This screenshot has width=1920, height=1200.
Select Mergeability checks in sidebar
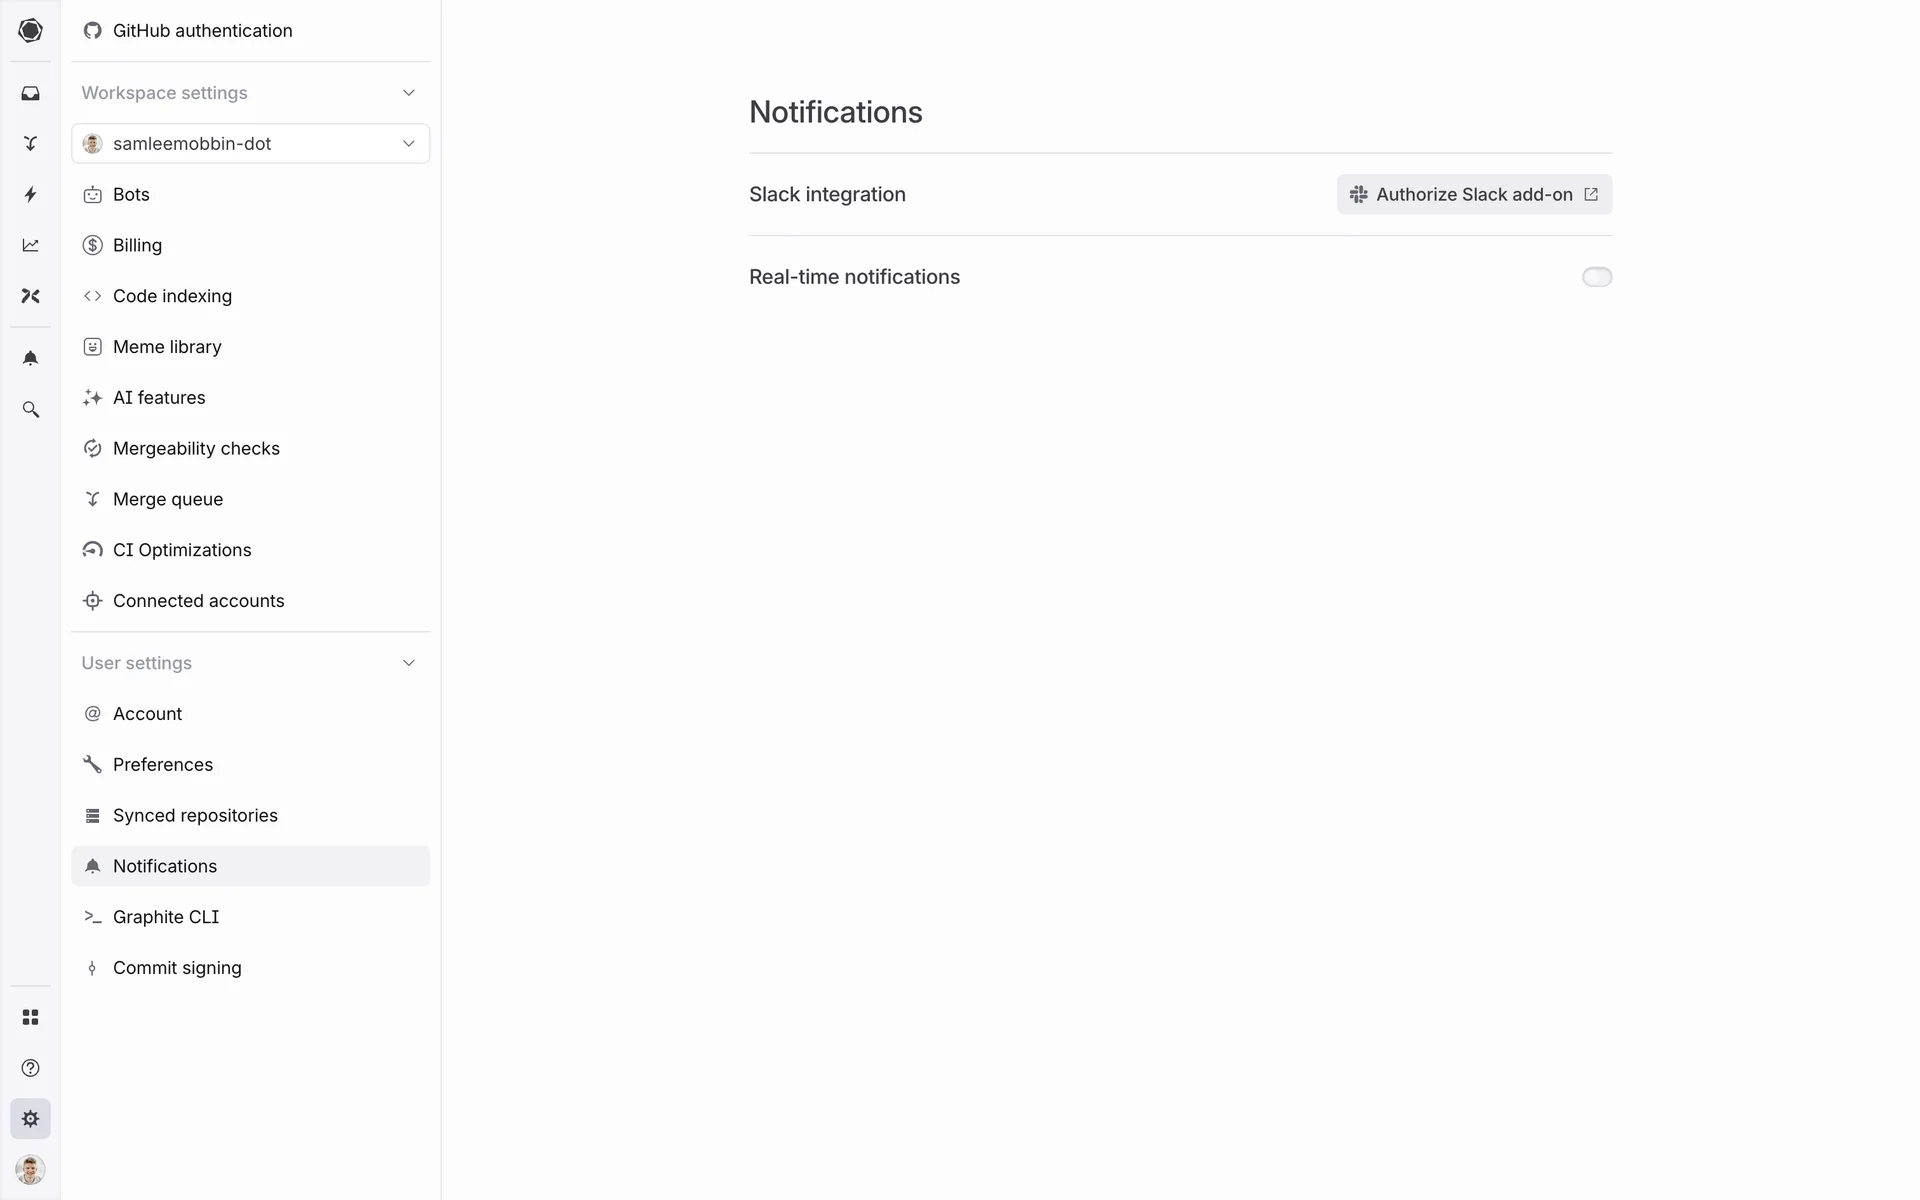pos(196,448)
